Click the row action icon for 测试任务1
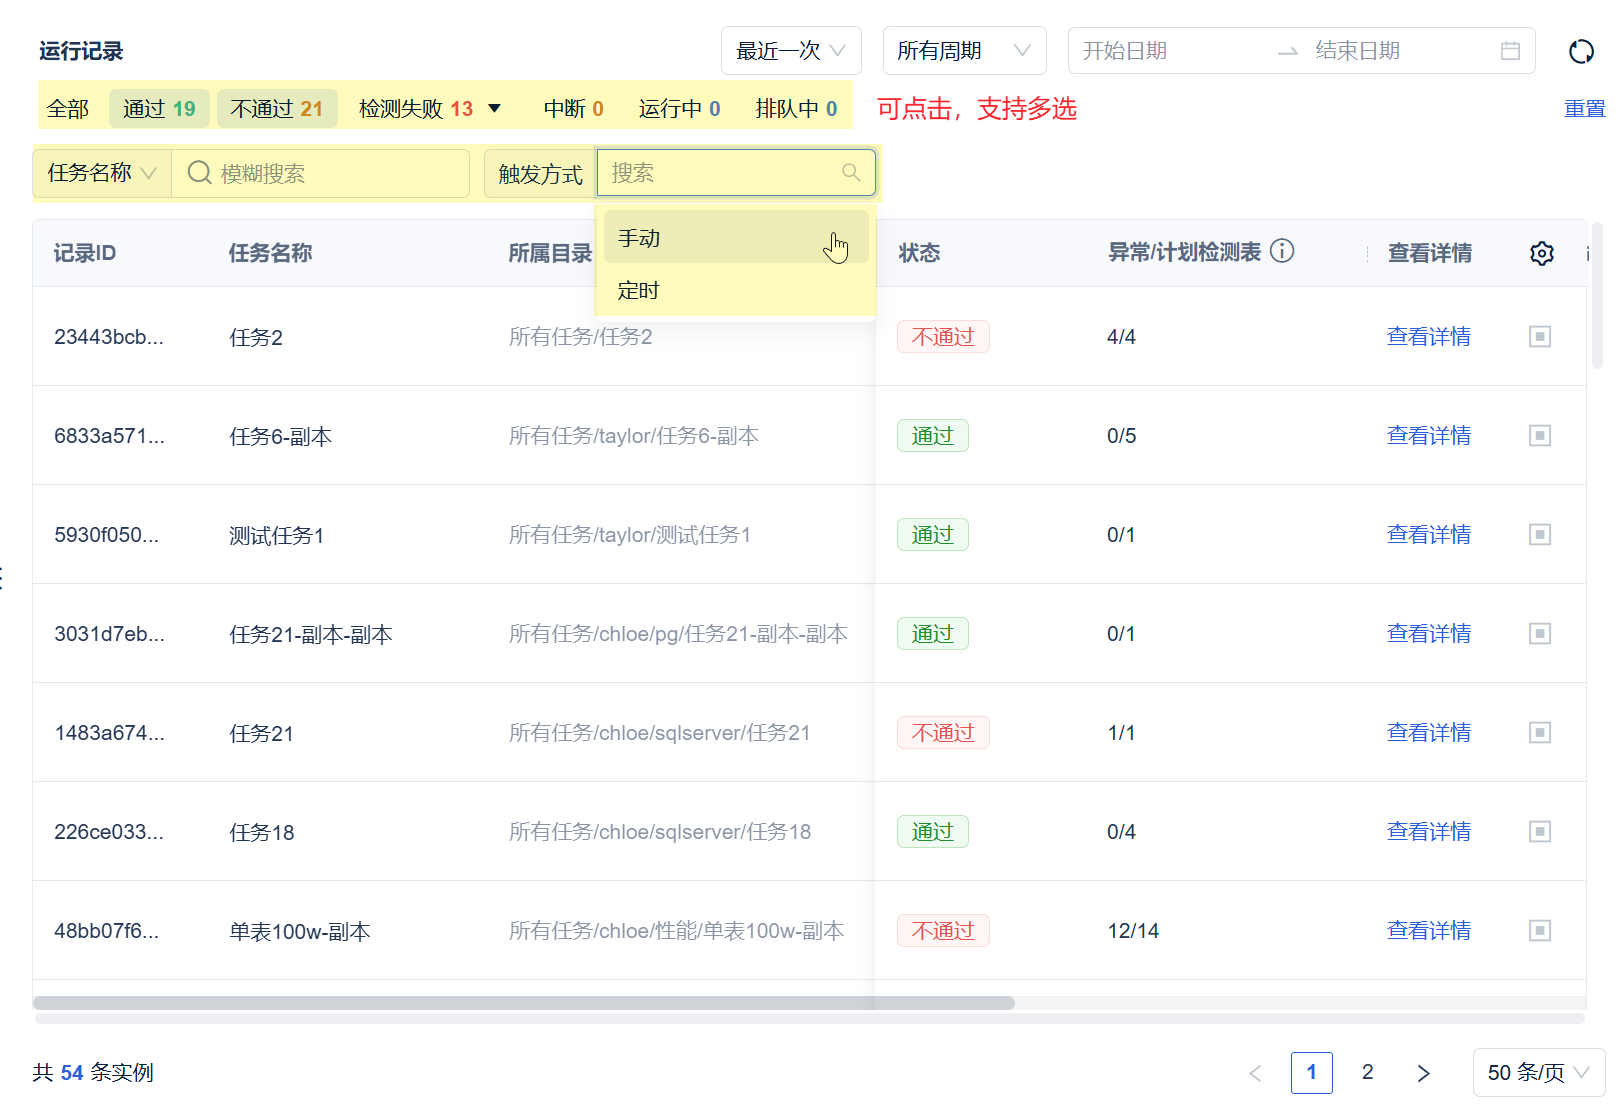Screen dimensions: 1620x1105 coord(1540,535)
